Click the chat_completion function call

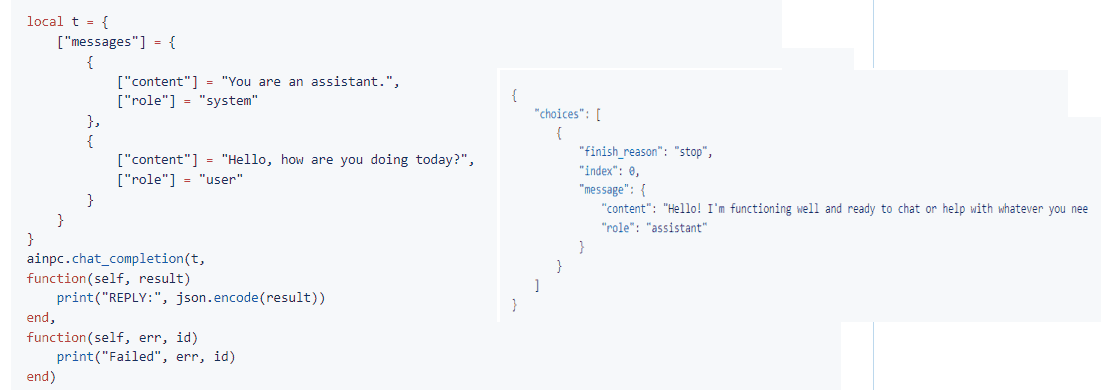tap(115, 259)
